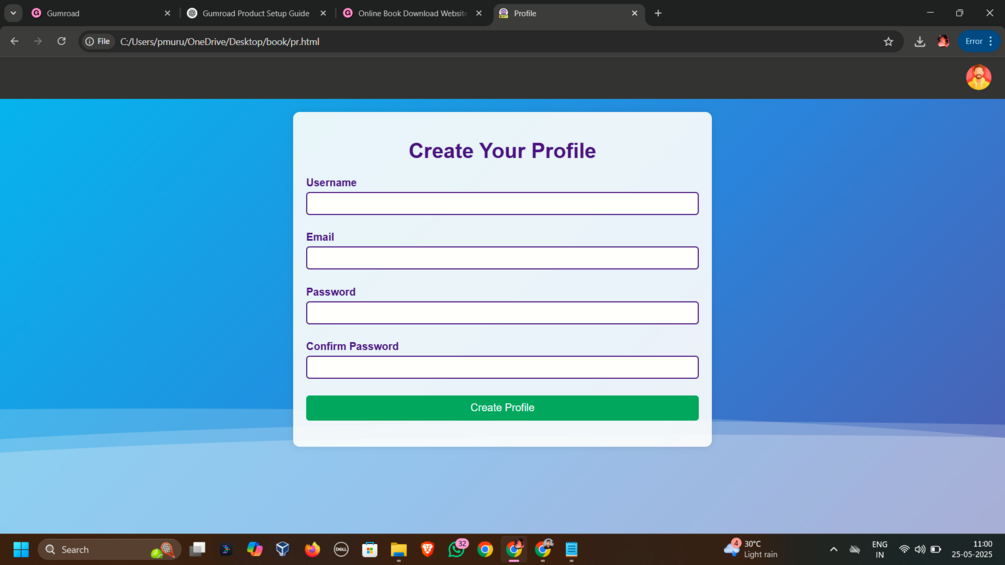The height and width of the screenshot is (565, 1005).
Task: Close the Gumroad tab
Action: point(167,13)
